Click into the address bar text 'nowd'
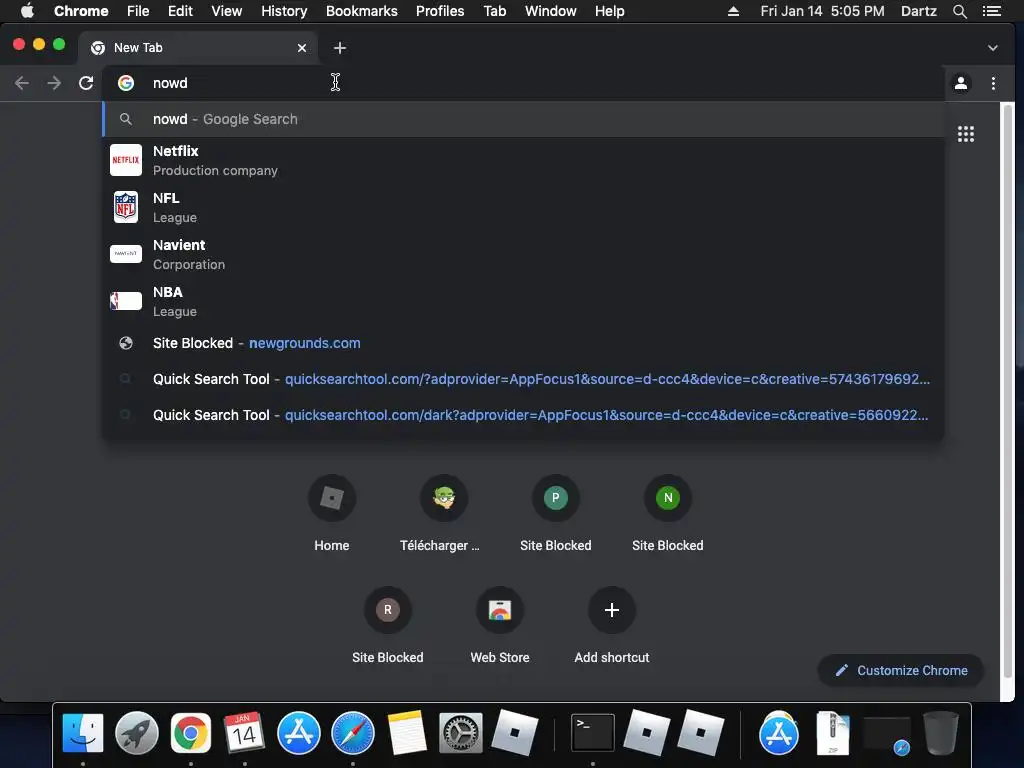 pos(170,83)
